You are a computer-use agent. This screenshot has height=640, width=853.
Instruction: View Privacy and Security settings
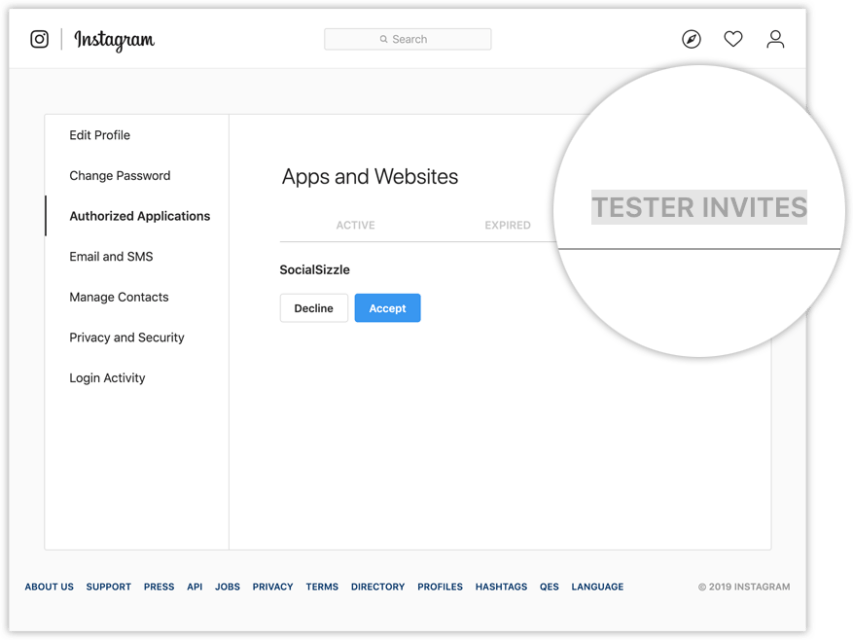pyautogui.click(x=126, y=337)
